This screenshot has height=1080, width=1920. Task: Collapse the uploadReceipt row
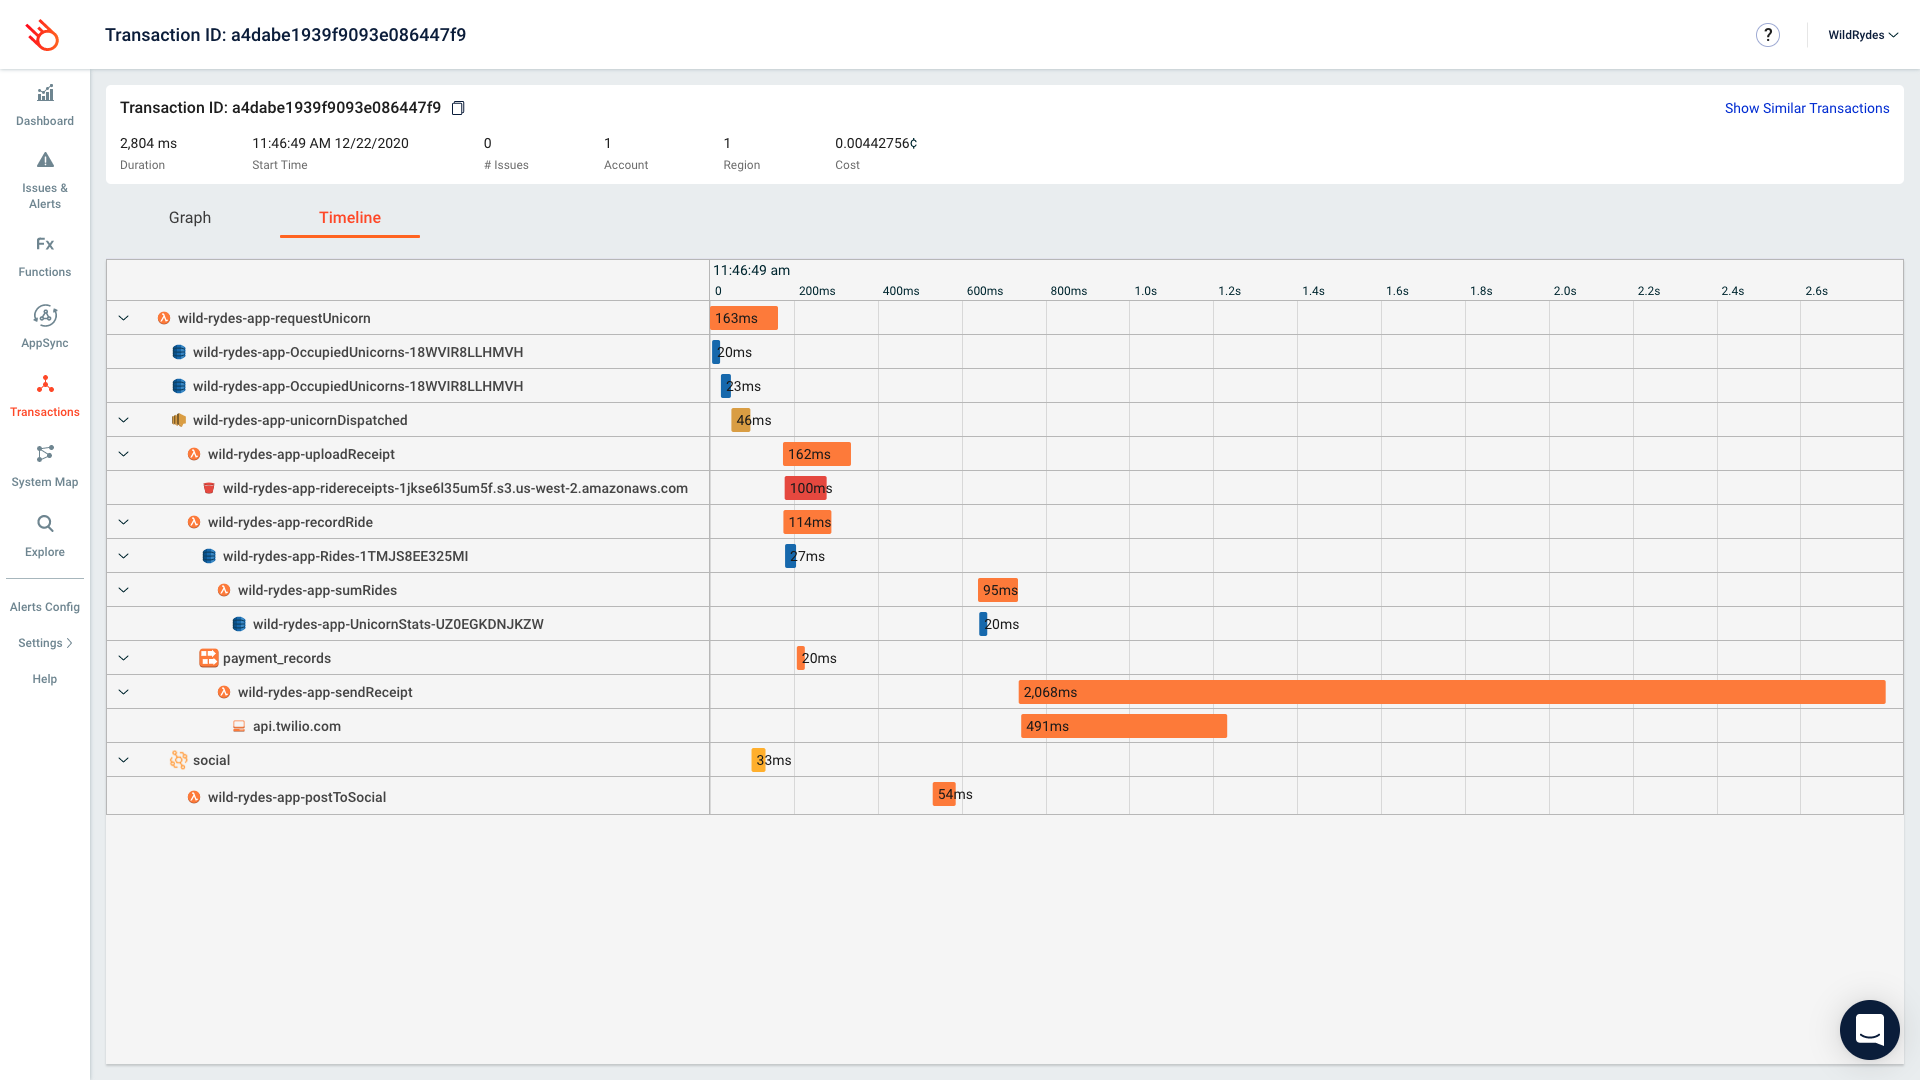click(x=124, y=454)
